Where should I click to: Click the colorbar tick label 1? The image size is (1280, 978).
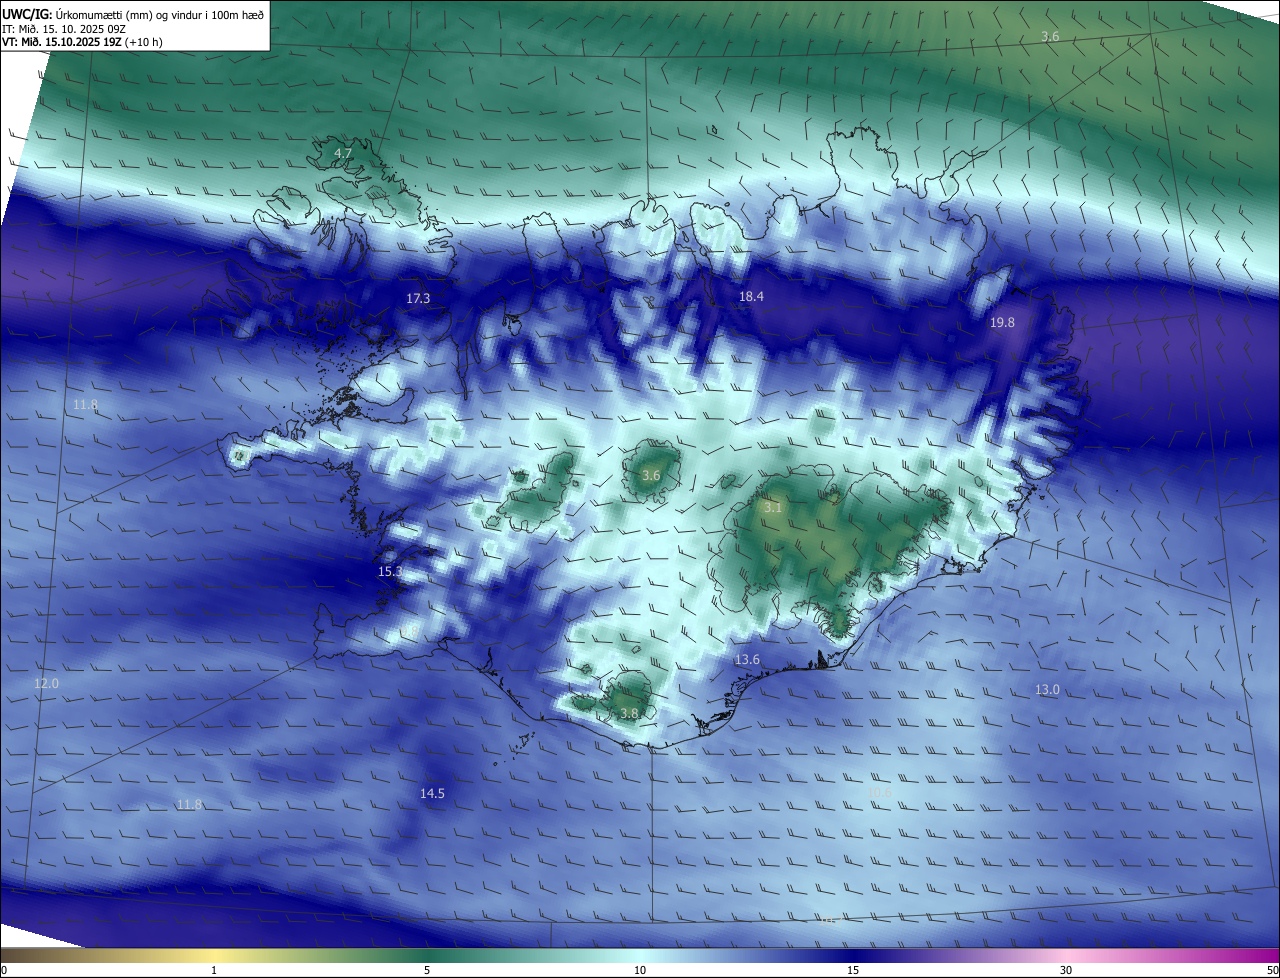coord(214,970)
